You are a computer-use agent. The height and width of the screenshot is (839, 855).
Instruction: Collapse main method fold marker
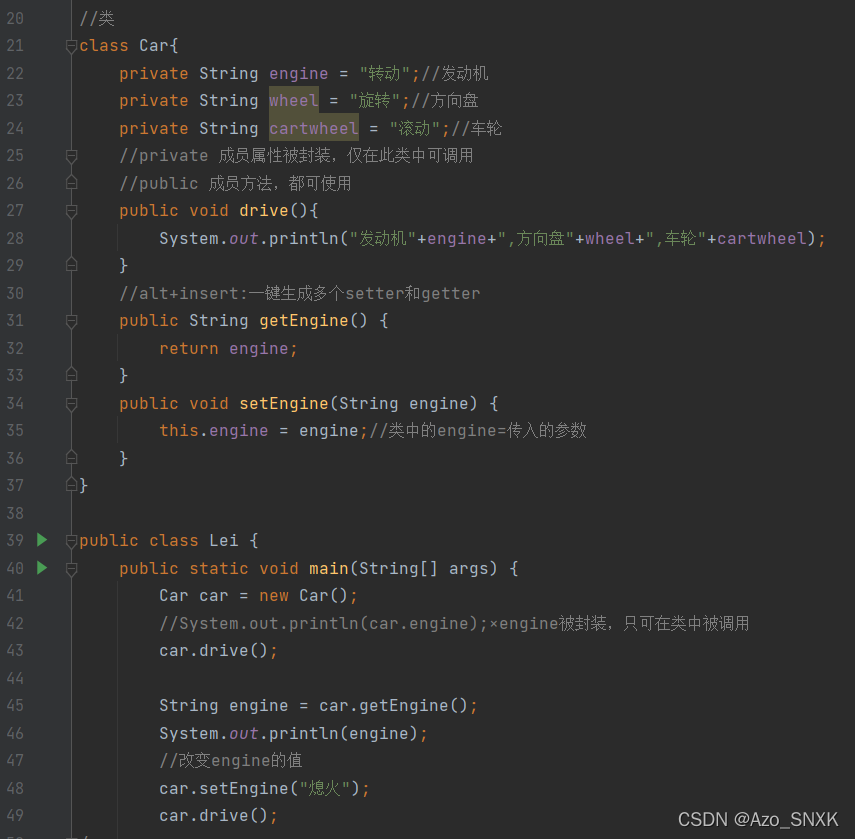(x=71, y=569)
